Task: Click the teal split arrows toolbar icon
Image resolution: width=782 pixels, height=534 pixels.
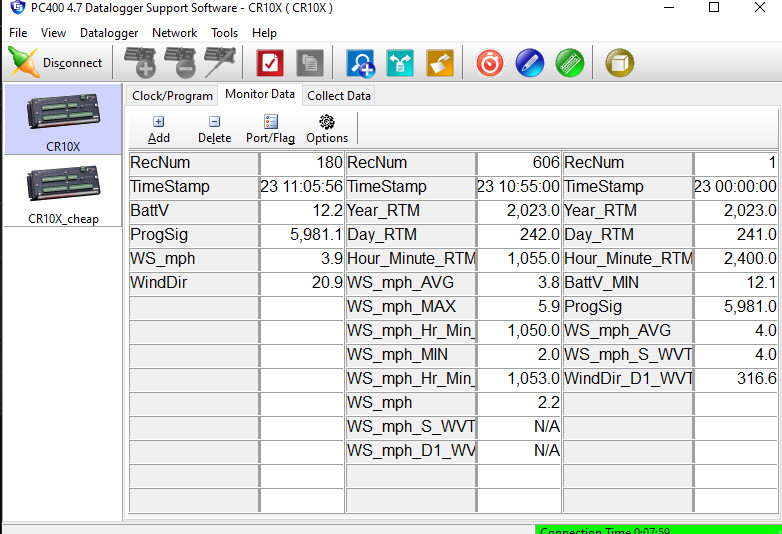Action: click(x=400, y=63)
